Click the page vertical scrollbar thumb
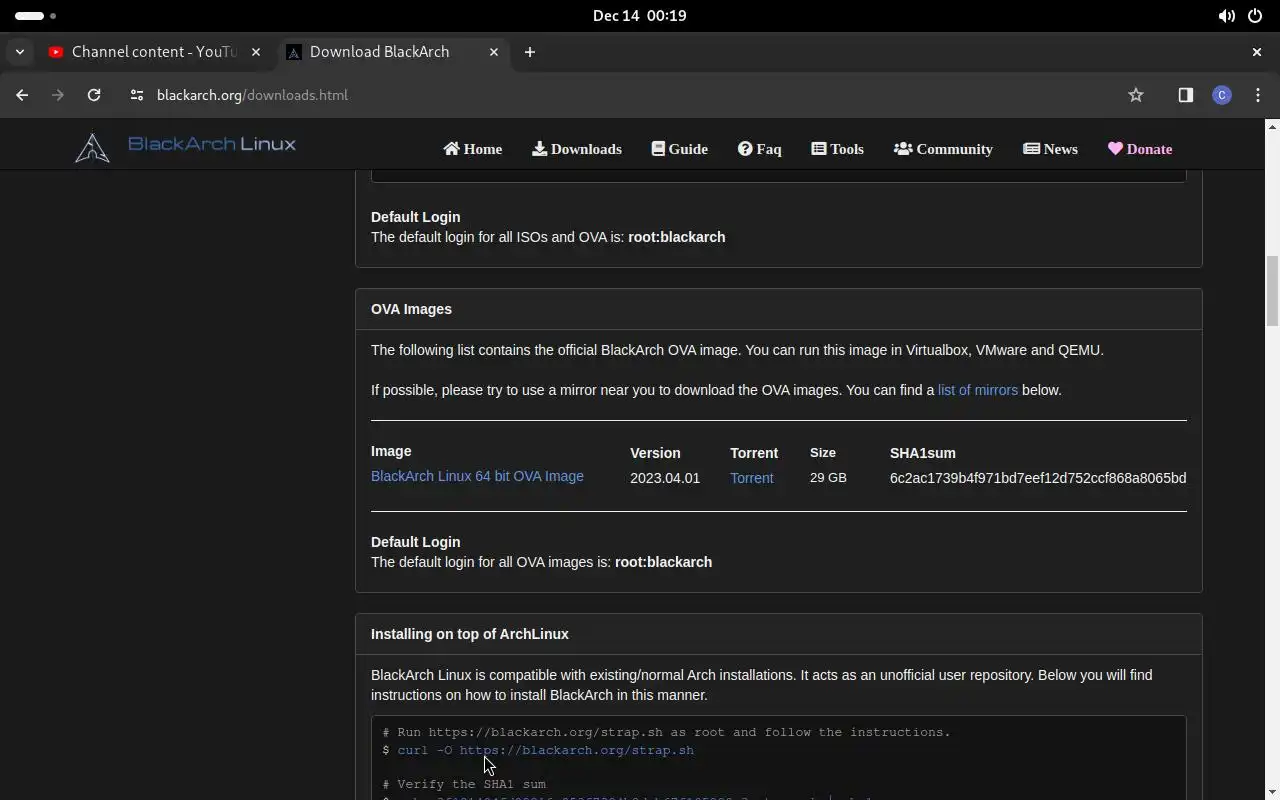This screenshot has height=800, width=1280. tap(1272, 291)
